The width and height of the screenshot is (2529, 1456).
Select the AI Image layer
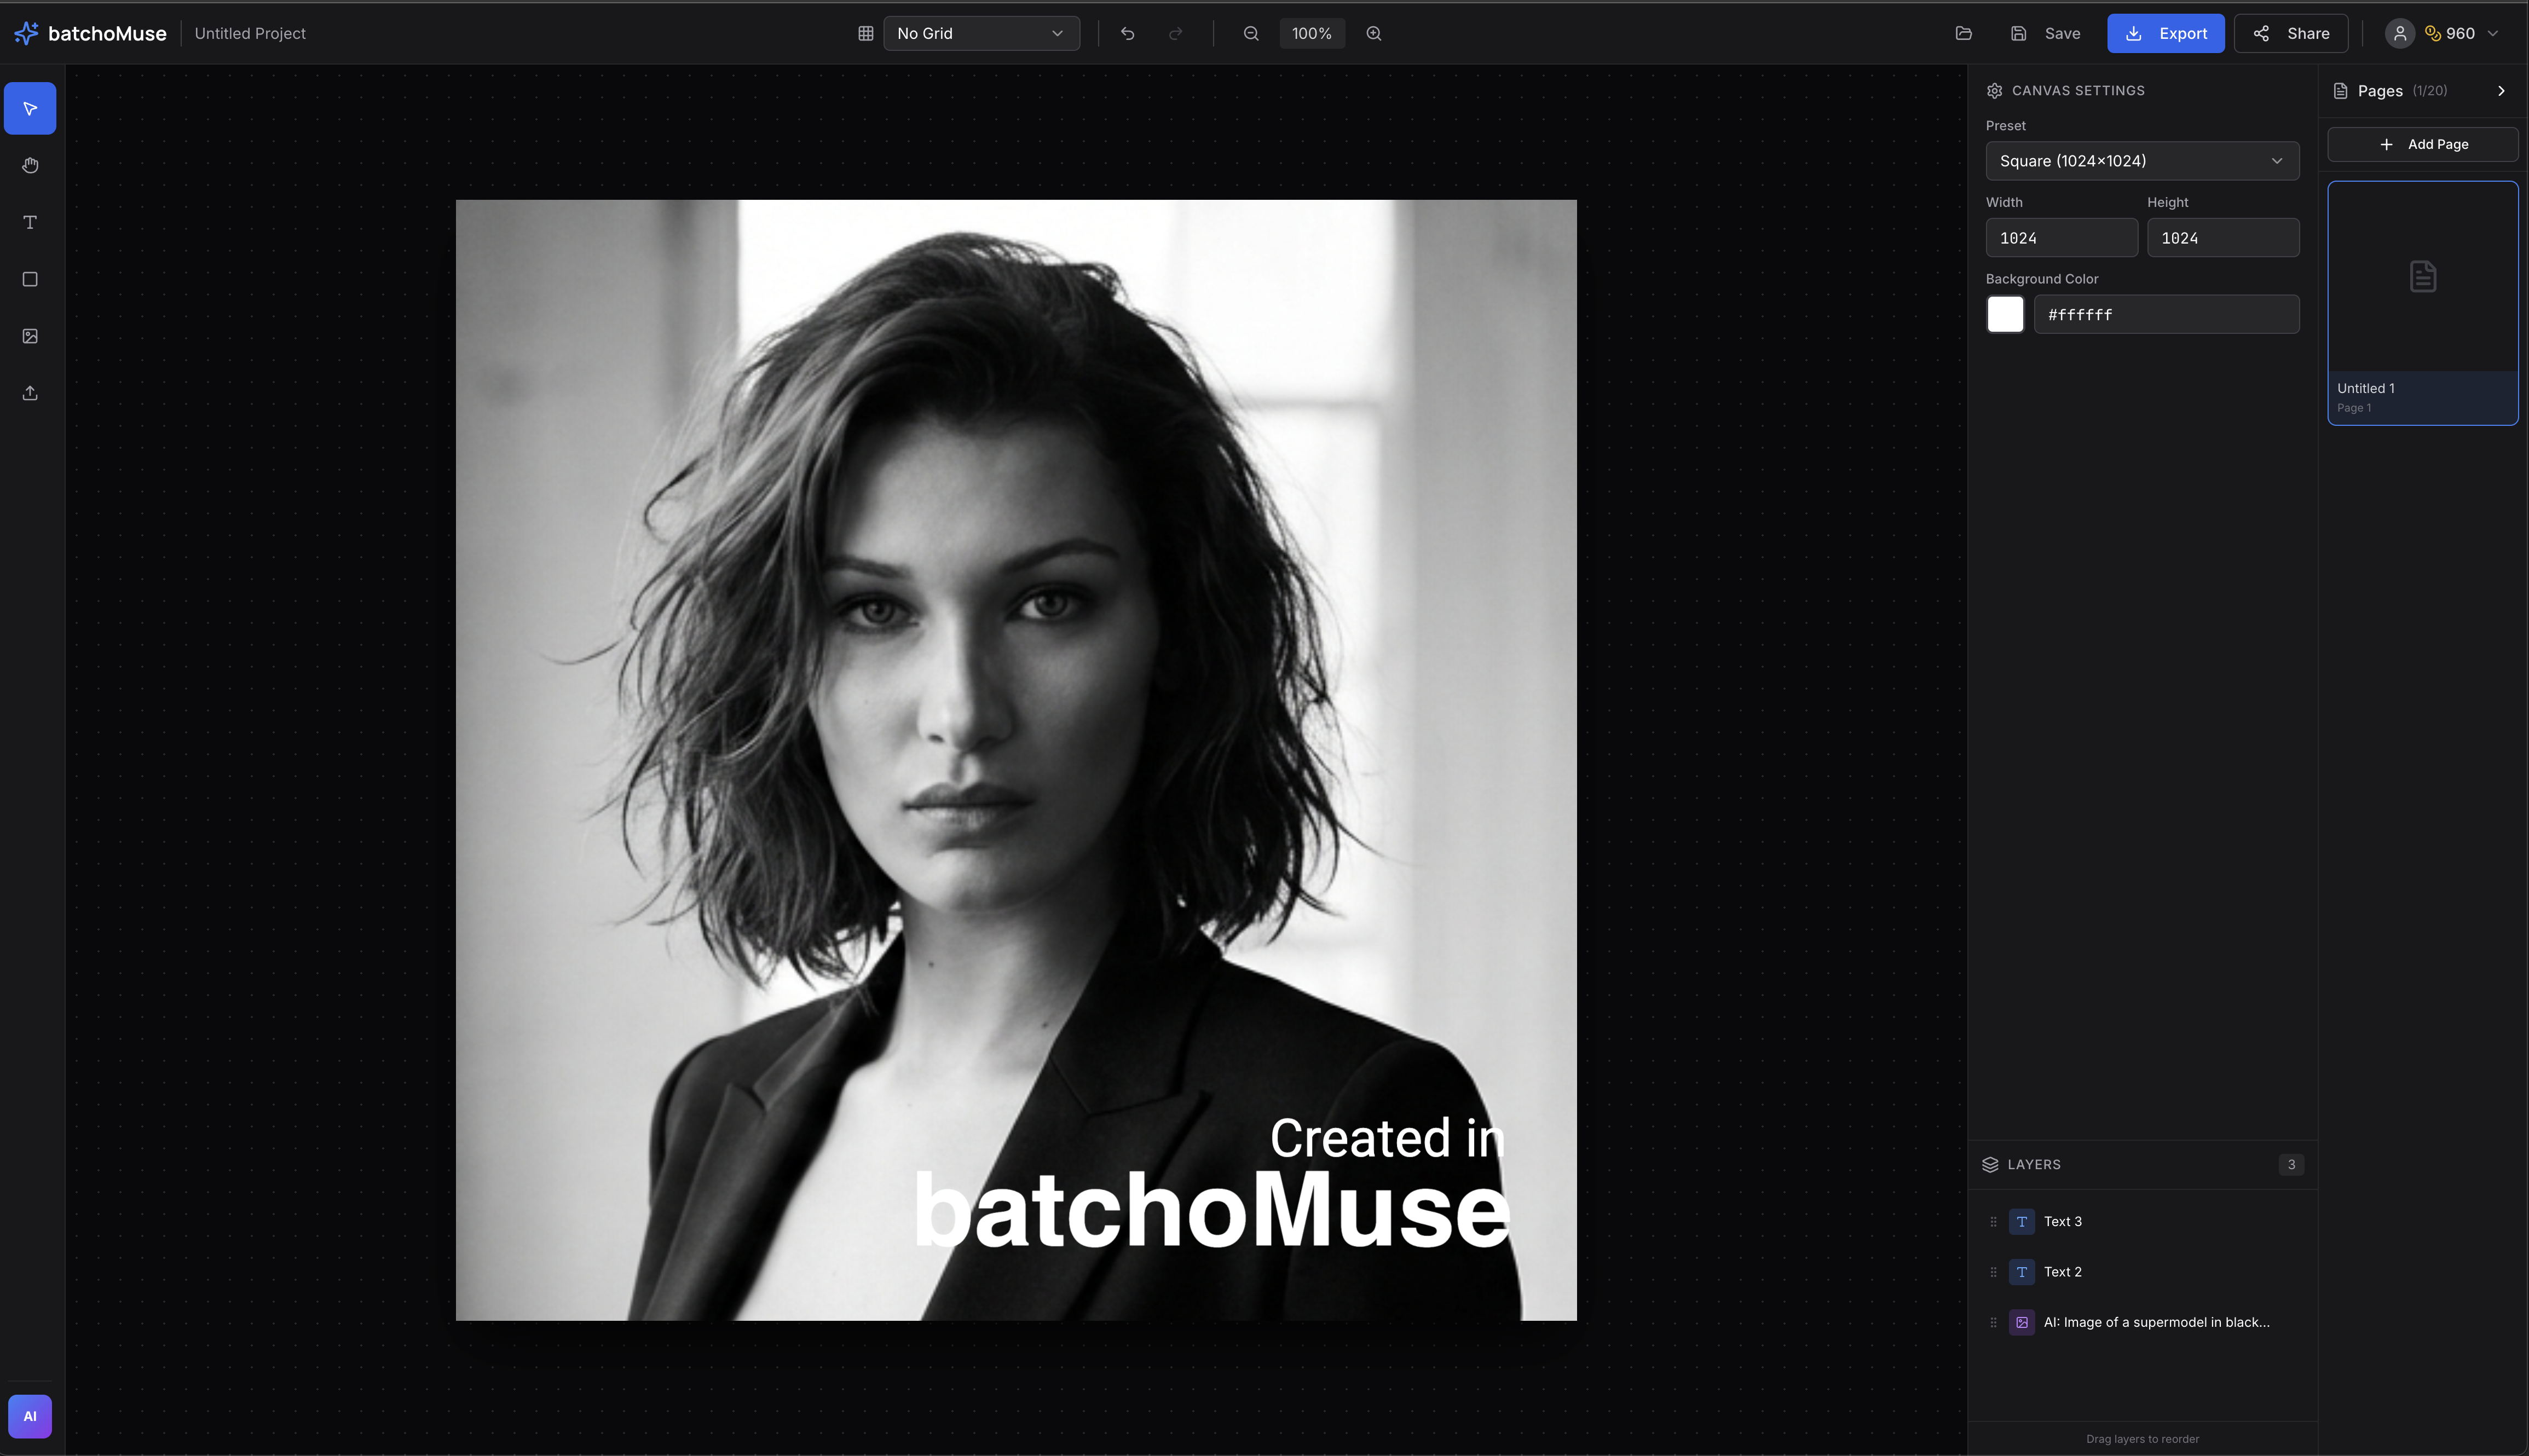point(2155,1322)
